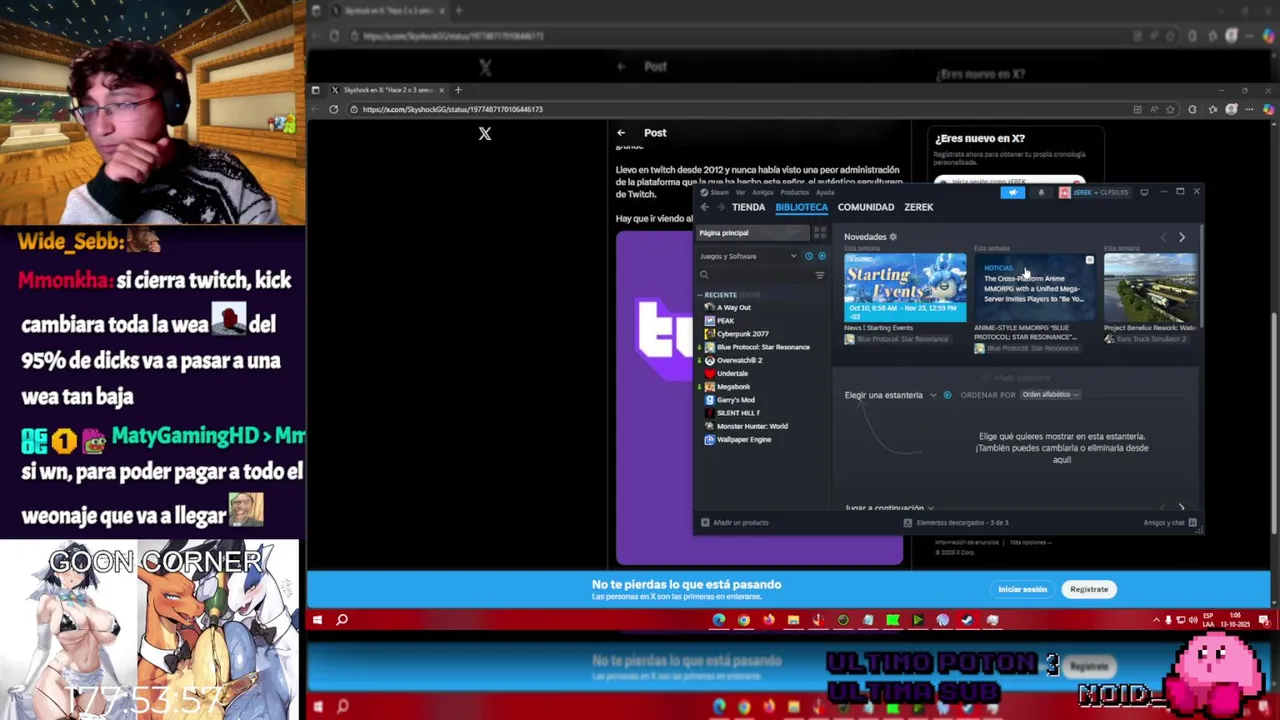Open Starting Events news thumbnail

pyautogui.click(x=905, y=287)
